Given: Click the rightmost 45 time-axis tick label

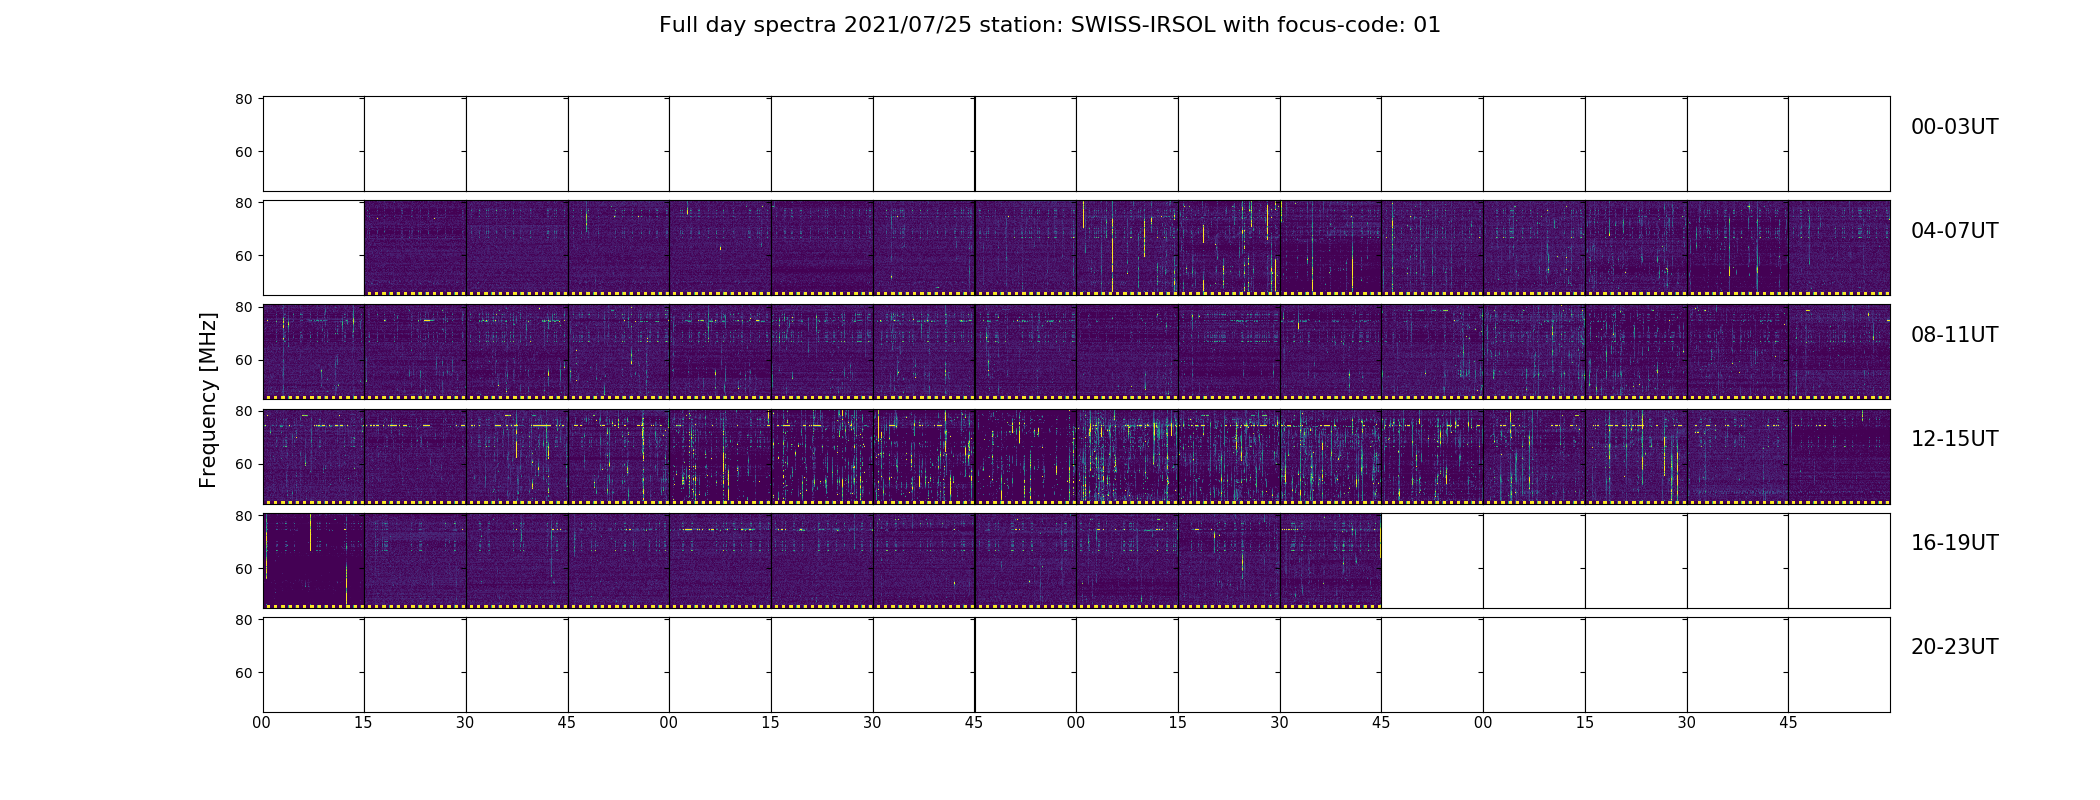Looking at the screenshot, I should coord(1788,723).
